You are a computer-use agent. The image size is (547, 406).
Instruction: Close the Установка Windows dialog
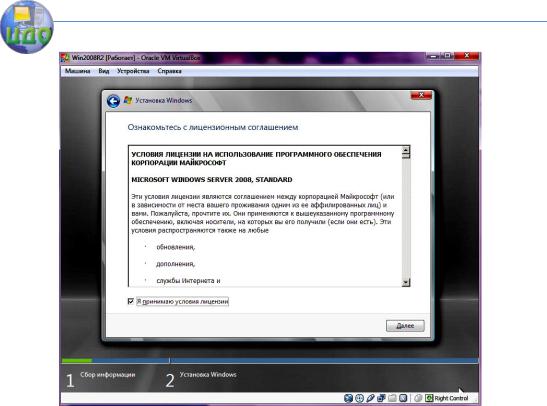(421, 95)
